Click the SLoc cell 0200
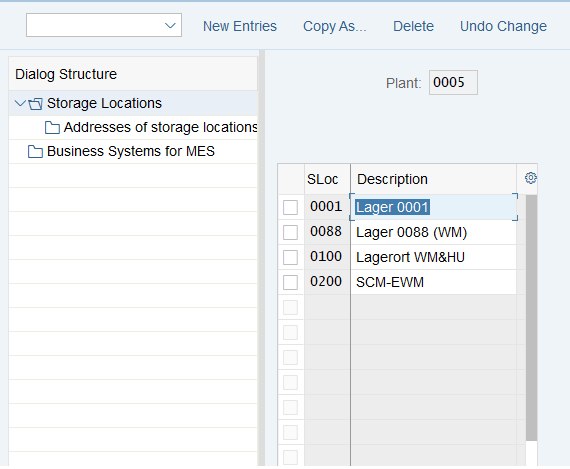The image size is (570, 469). coord(327,282)
